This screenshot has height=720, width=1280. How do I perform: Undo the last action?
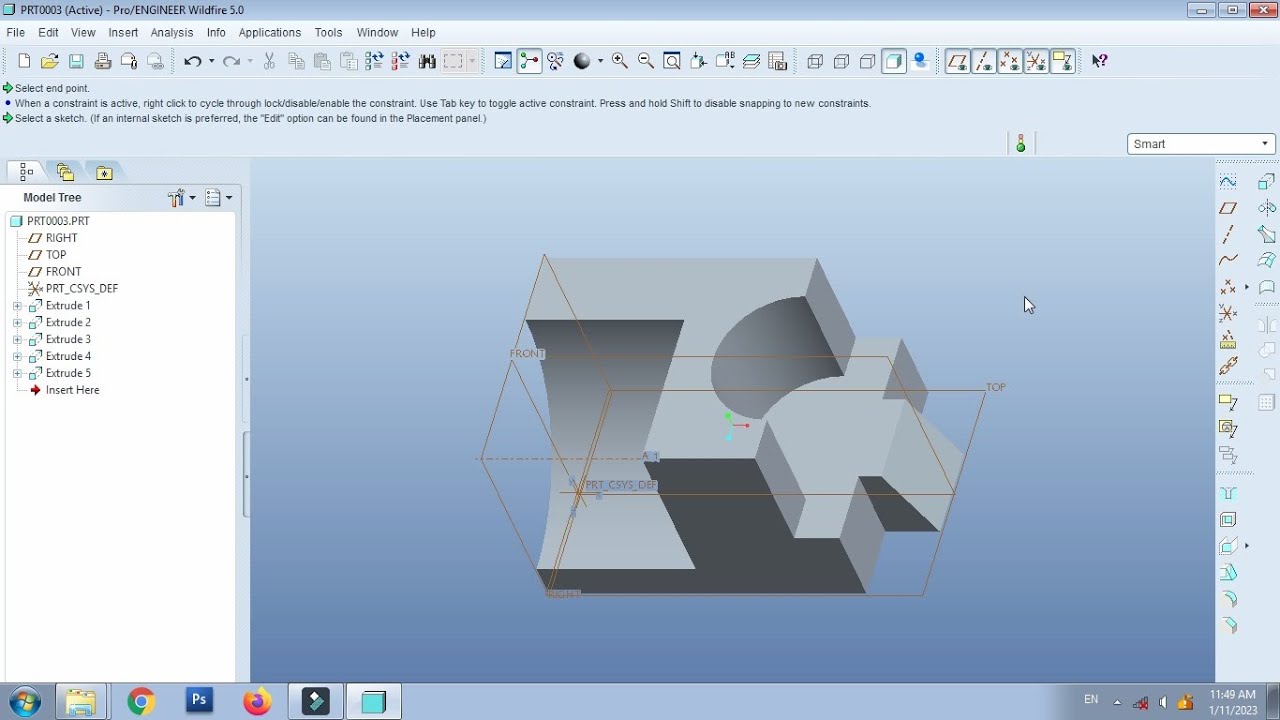(192, 61)
